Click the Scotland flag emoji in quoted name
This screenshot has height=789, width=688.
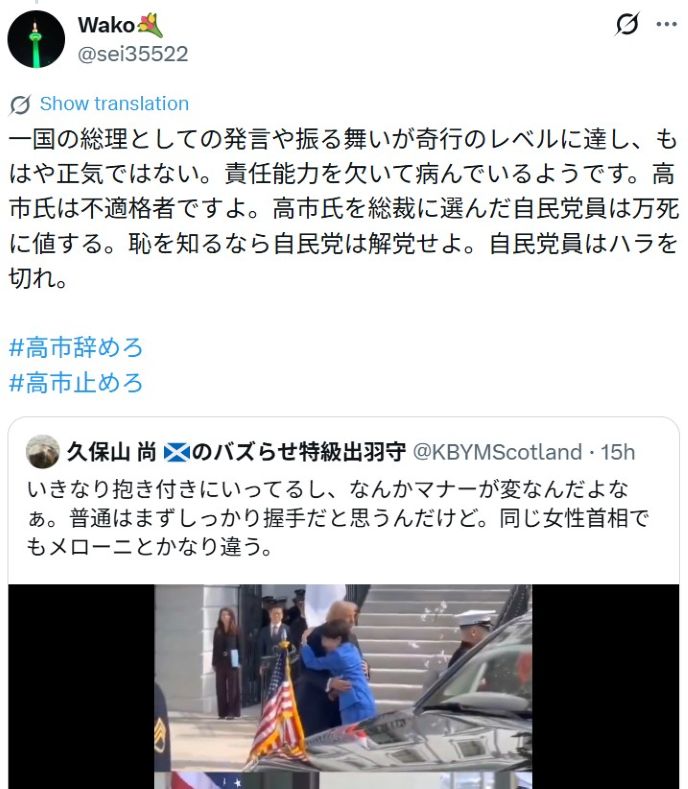(x=177, y=452)
